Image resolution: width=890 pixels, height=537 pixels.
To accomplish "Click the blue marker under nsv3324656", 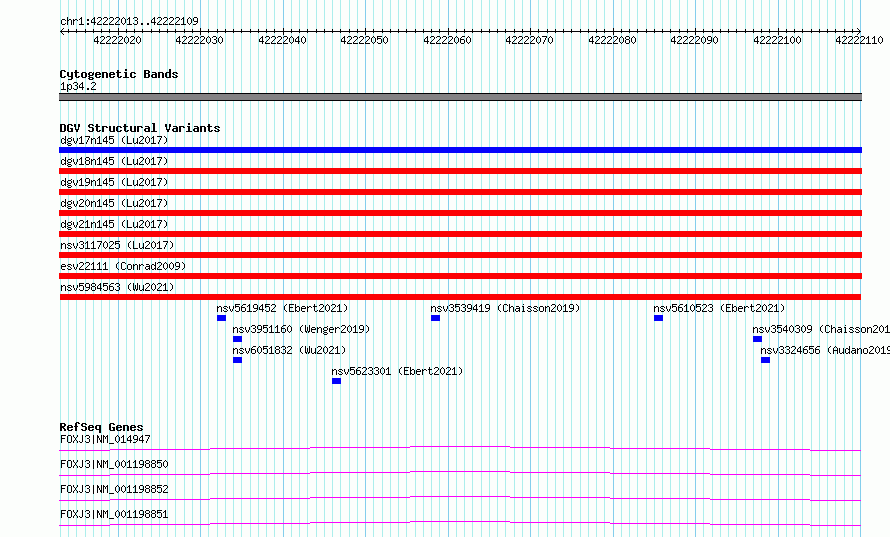I will tap(765, 360).
